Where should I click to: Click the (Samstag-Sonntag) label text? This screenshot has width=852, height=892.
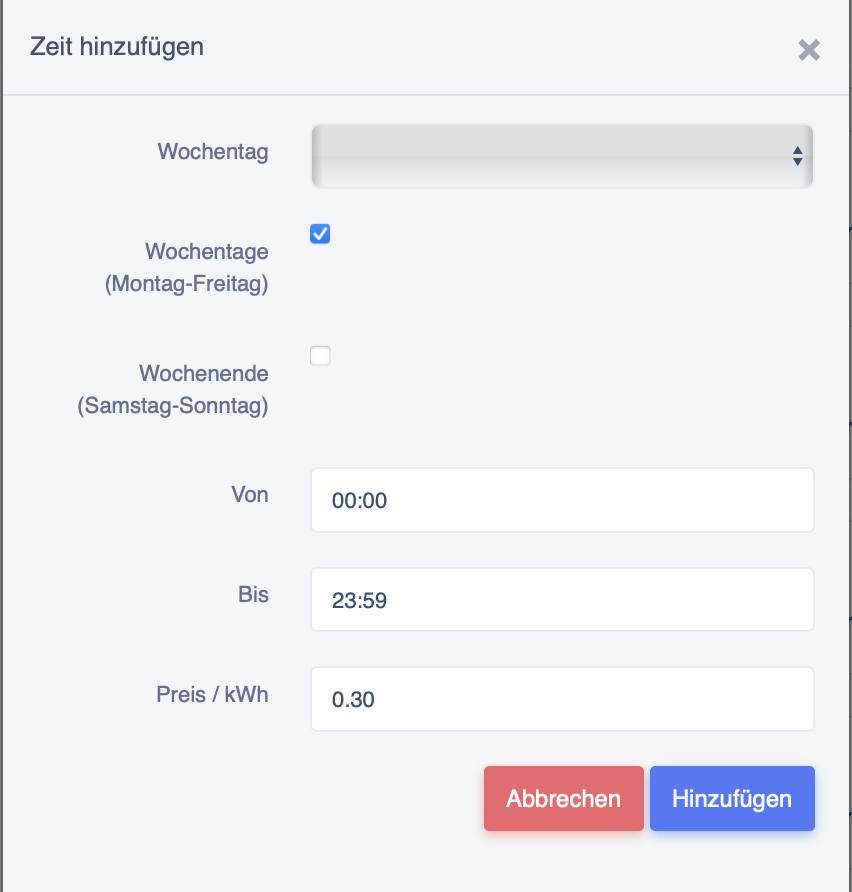point(172,406)
